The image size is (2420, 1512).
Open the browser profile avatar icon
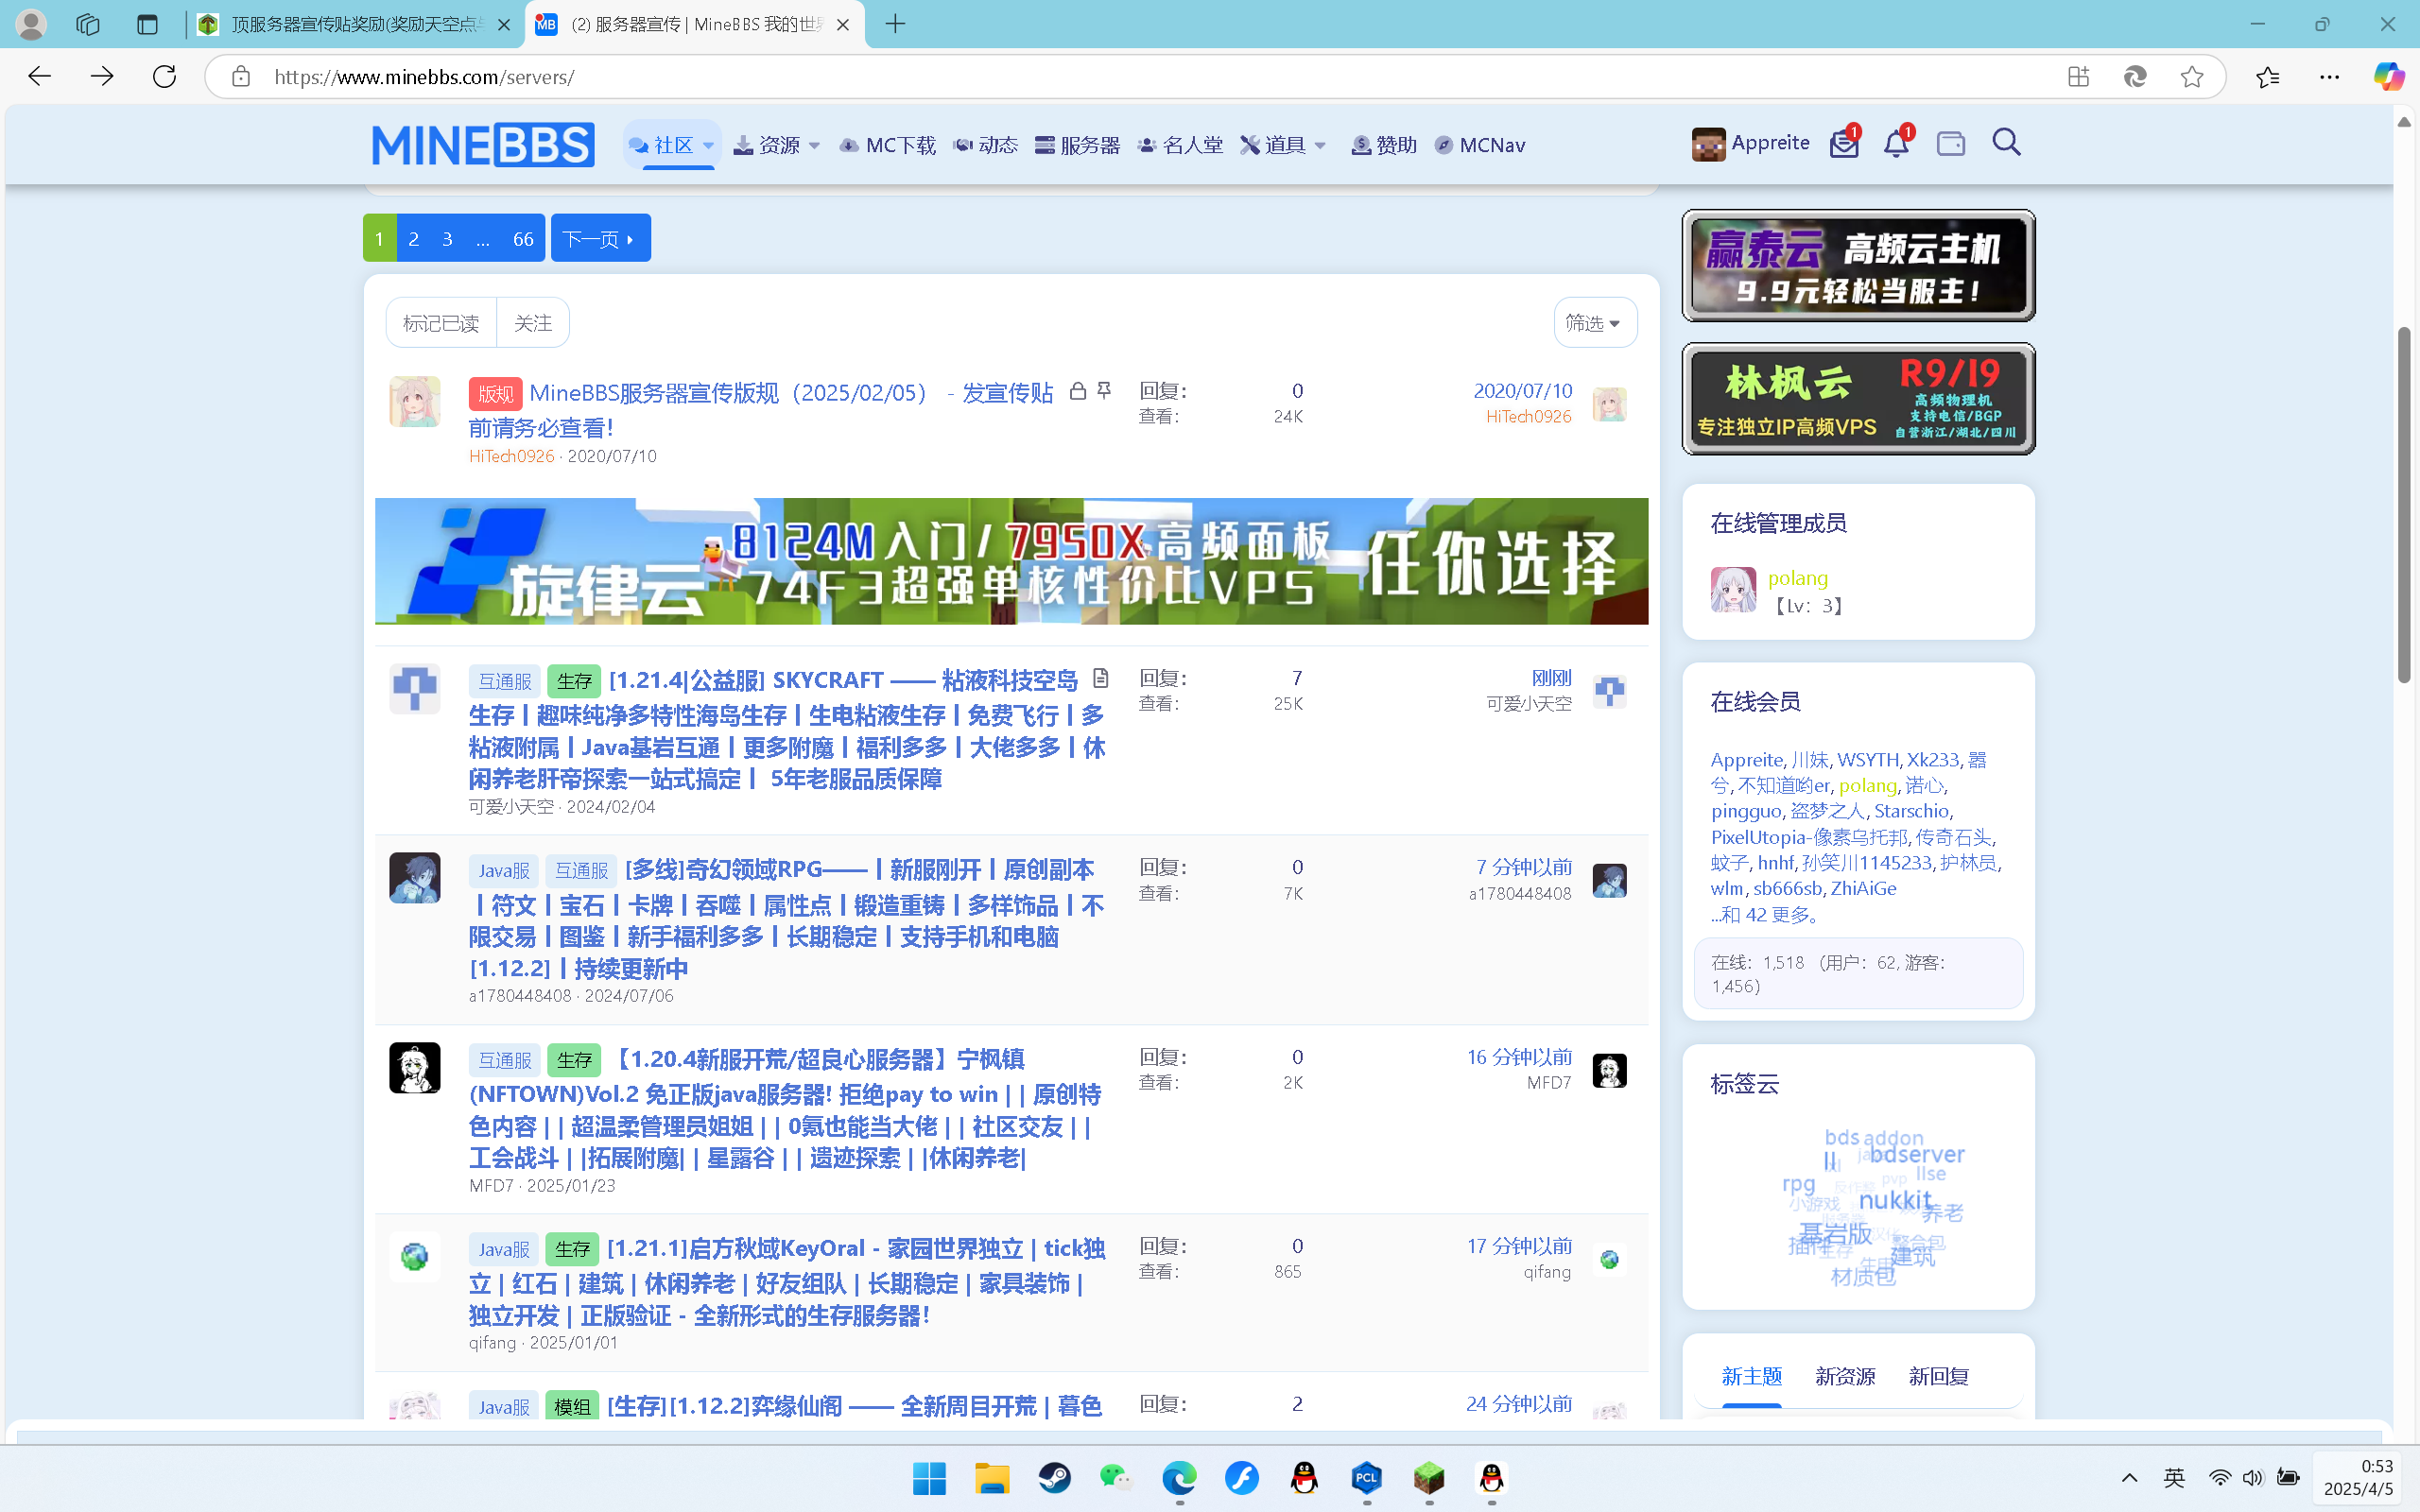point(31,24)
